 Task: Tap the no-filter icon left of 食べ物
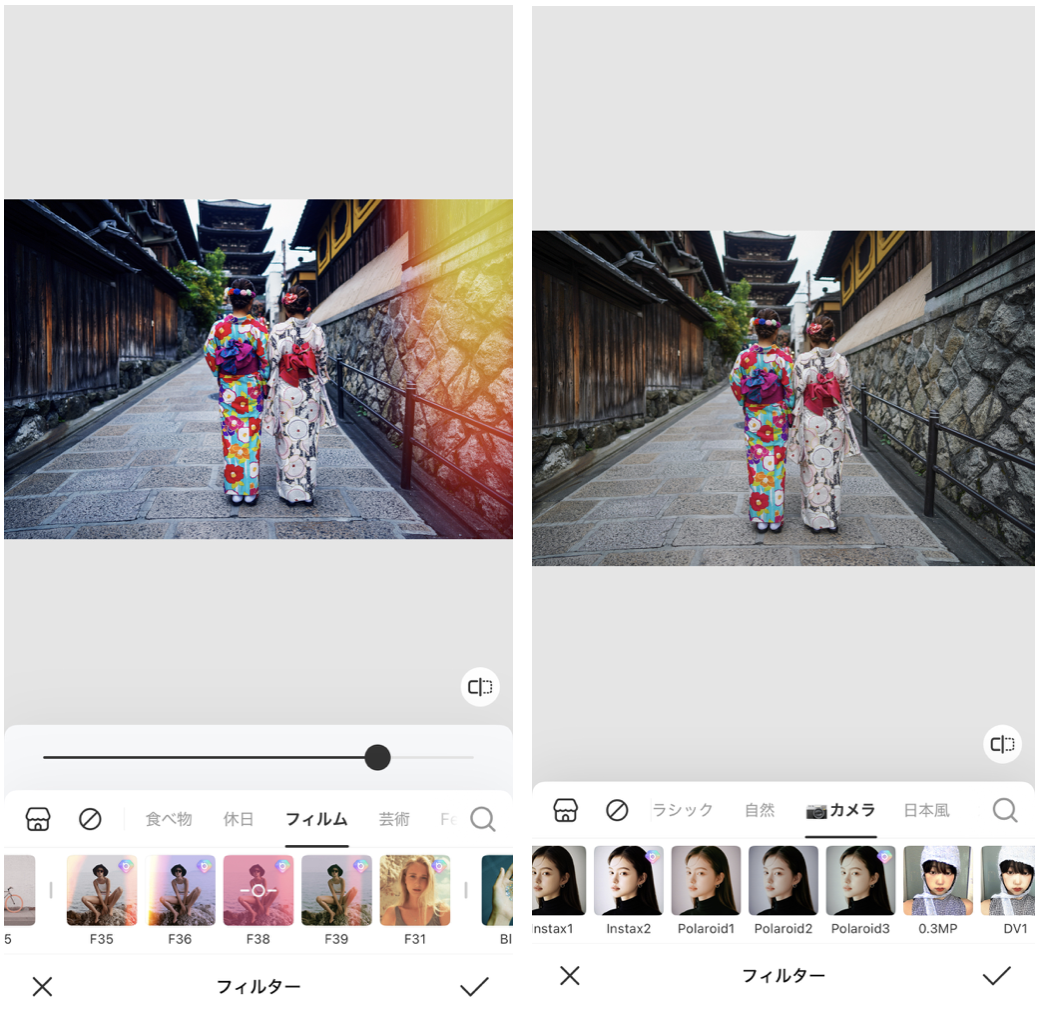tap(90, 819)
